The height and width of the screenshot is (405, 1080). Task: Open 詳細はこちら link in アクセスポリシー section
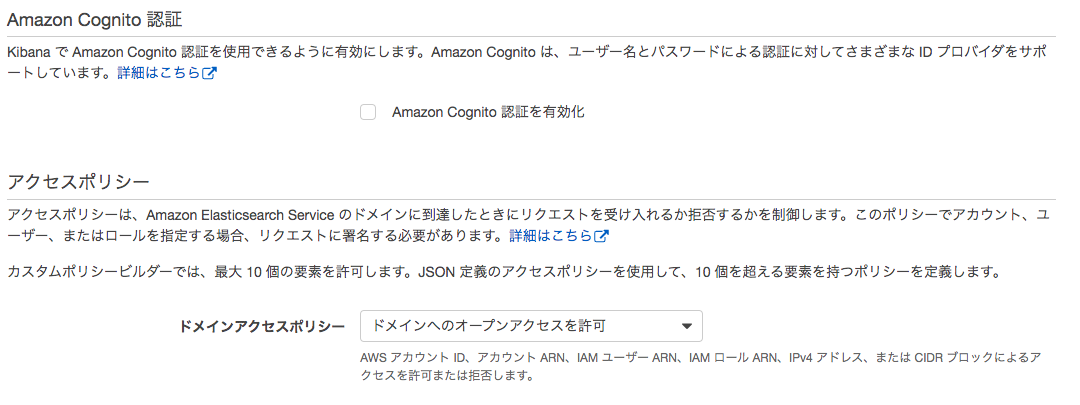click(551, 237)
